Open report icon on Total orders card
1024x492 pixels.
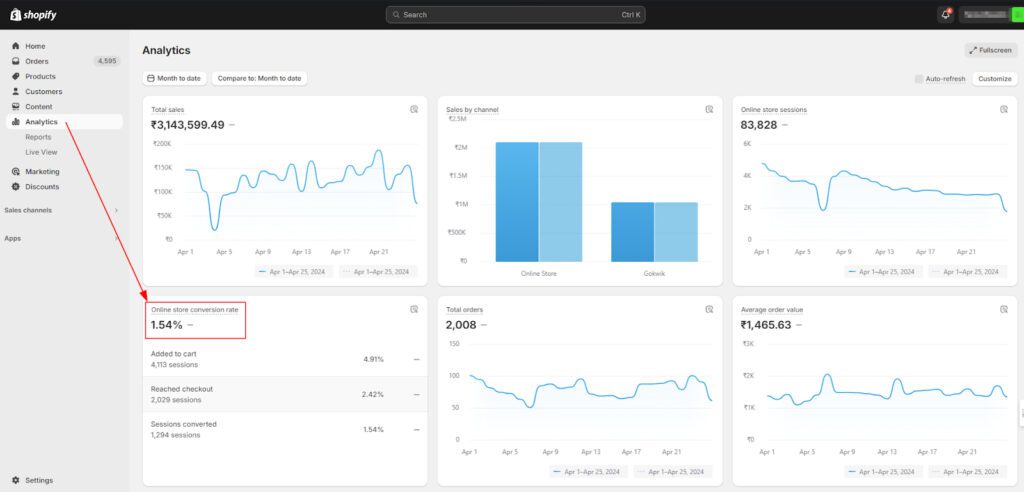708,309
